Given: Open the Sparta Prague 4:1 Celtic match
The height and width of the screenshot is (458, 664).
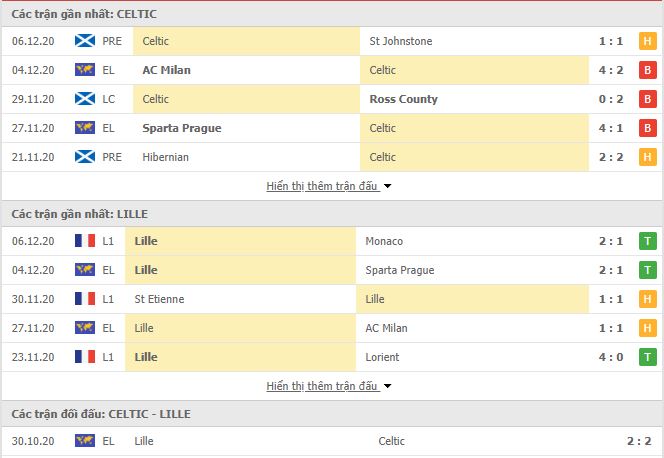Looking at the screenshot, I should point(332,128).
